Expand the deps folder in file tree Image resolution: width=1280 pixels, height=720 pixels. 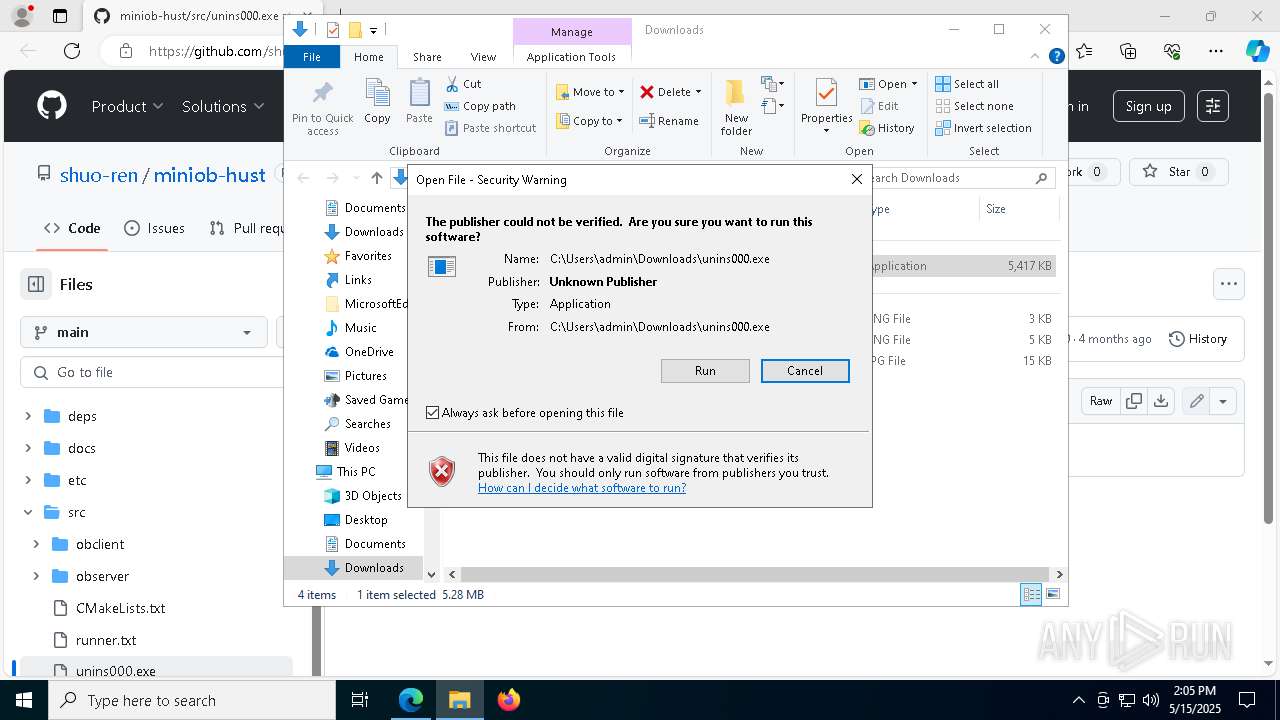pyautogui.click(x=28, y=416)
